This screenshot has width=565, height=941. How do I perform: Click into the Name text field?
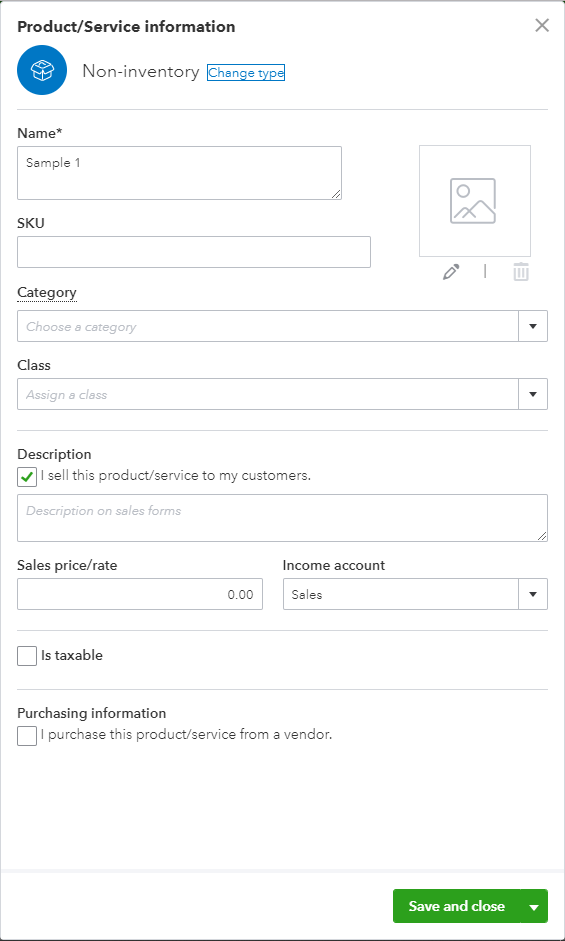(180, 173)
